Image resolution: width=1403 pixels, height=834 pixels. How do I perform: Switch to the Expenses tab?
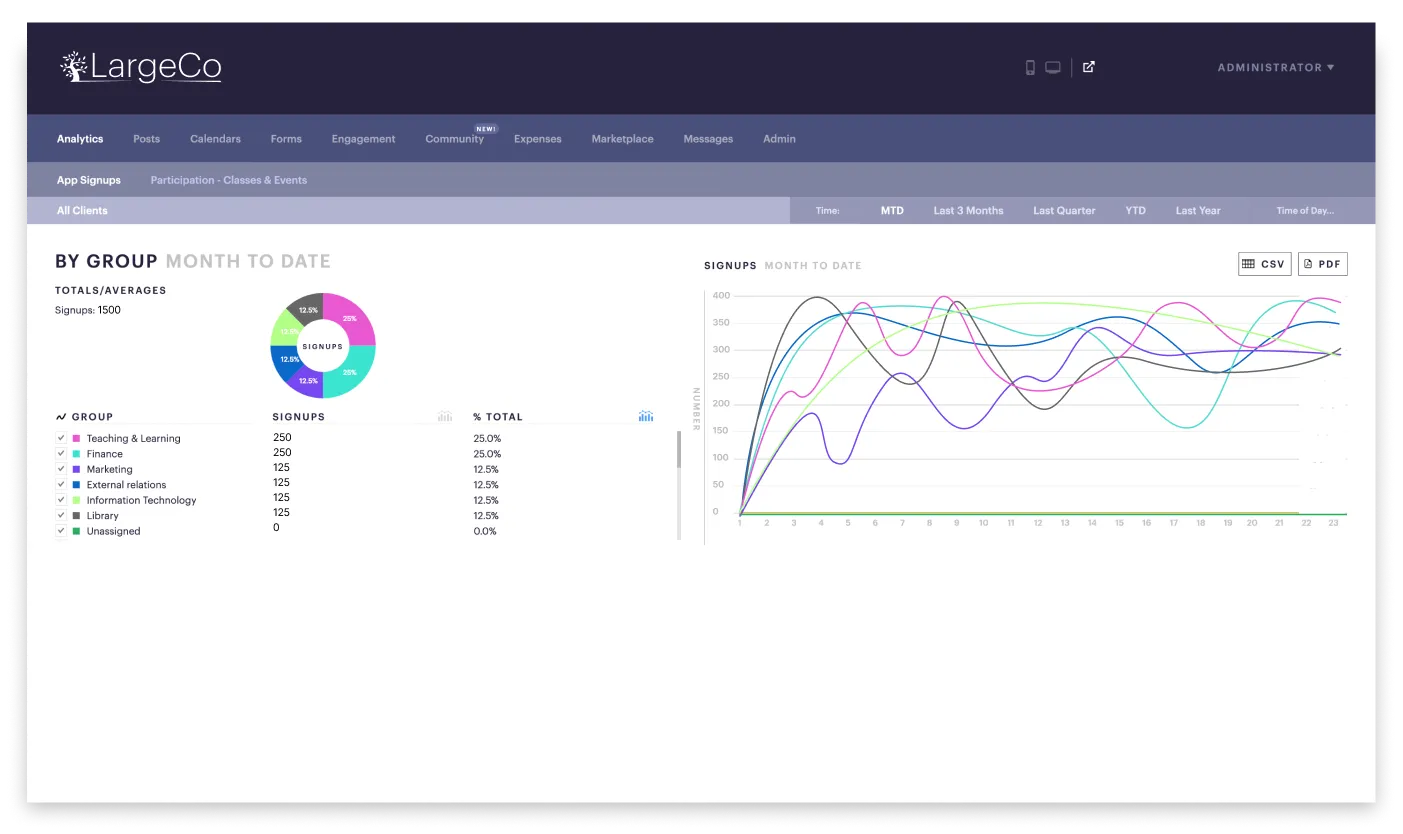(x=538, y=139)
